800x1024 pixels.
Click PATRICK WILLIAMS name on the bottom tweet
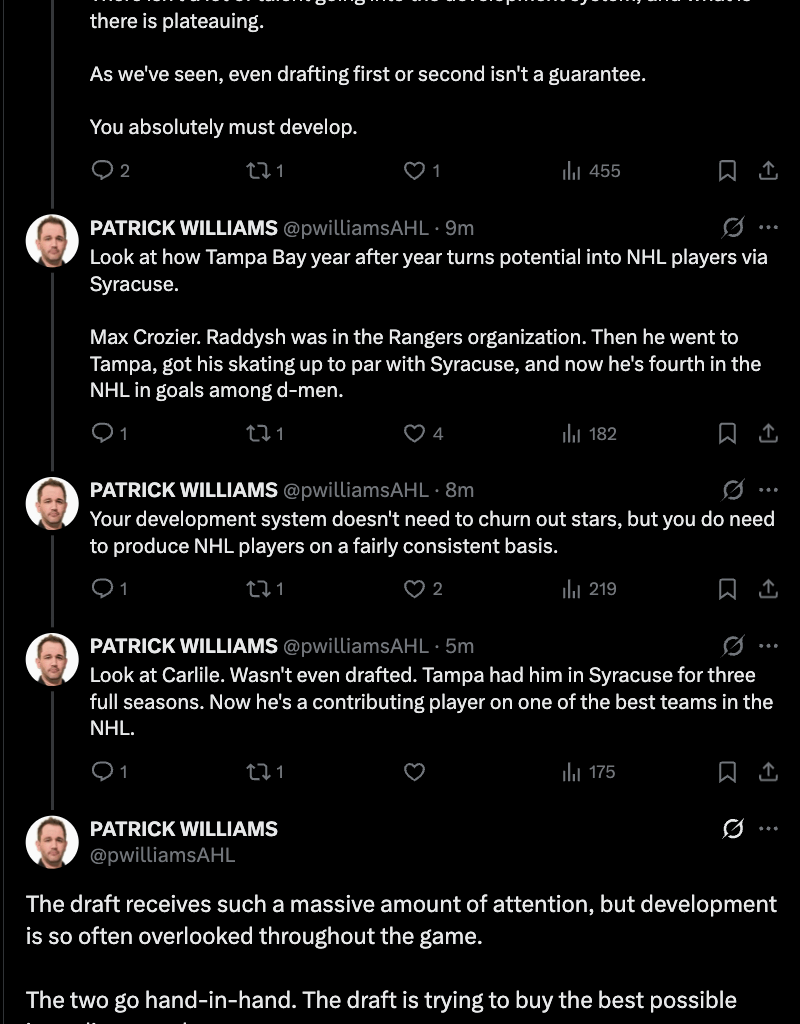pos(183,829)
